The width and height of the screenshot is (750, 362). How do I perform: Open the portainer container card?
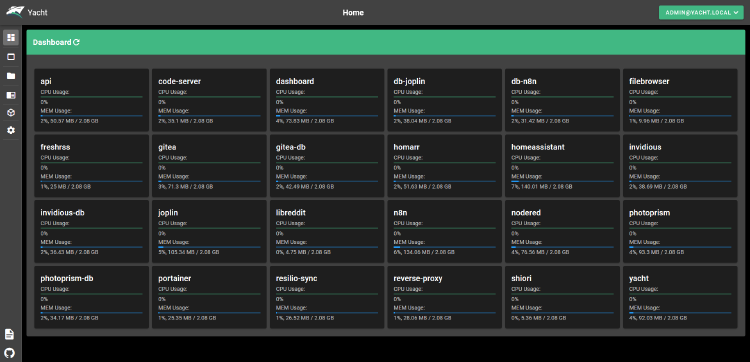(x=209, y=297)
